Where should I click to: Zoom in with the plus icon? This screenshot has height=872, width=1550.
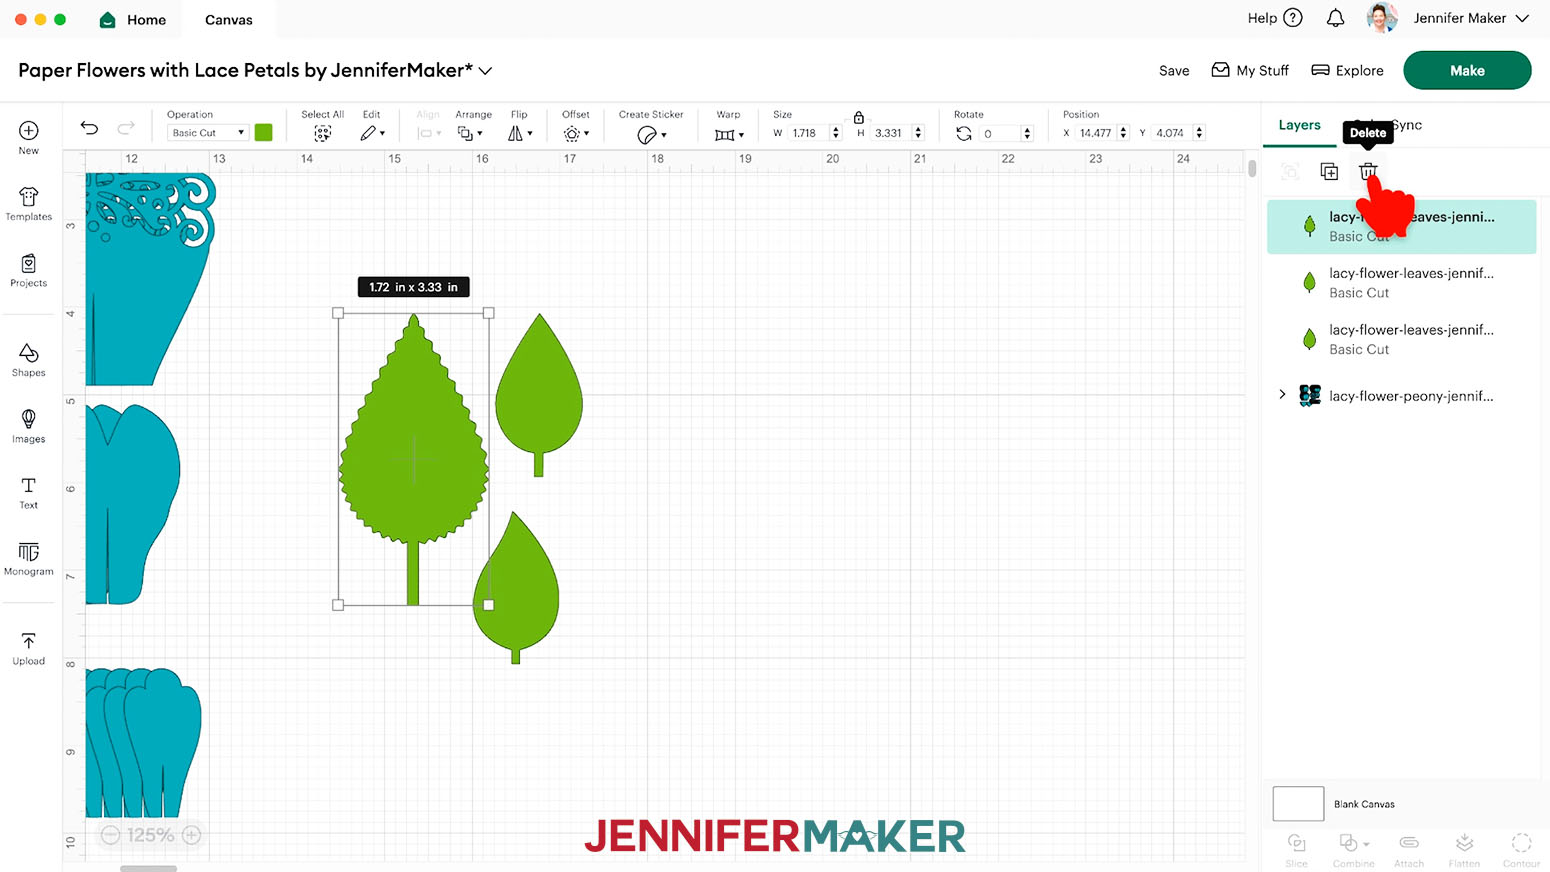pyautogui.click(x=192, y=834)
